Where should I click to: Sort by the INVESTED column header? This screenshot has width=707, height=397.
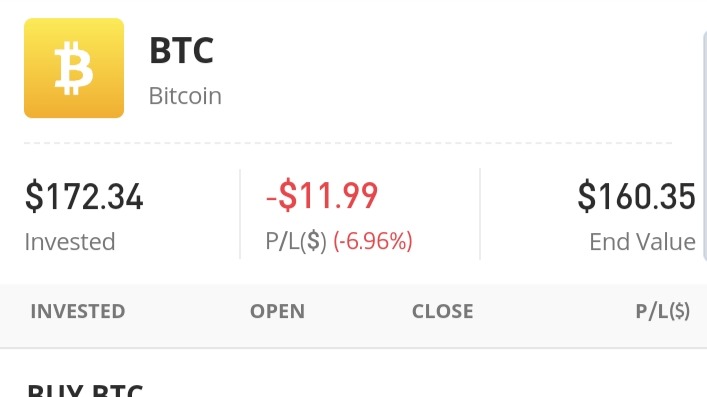pos(78,311)
